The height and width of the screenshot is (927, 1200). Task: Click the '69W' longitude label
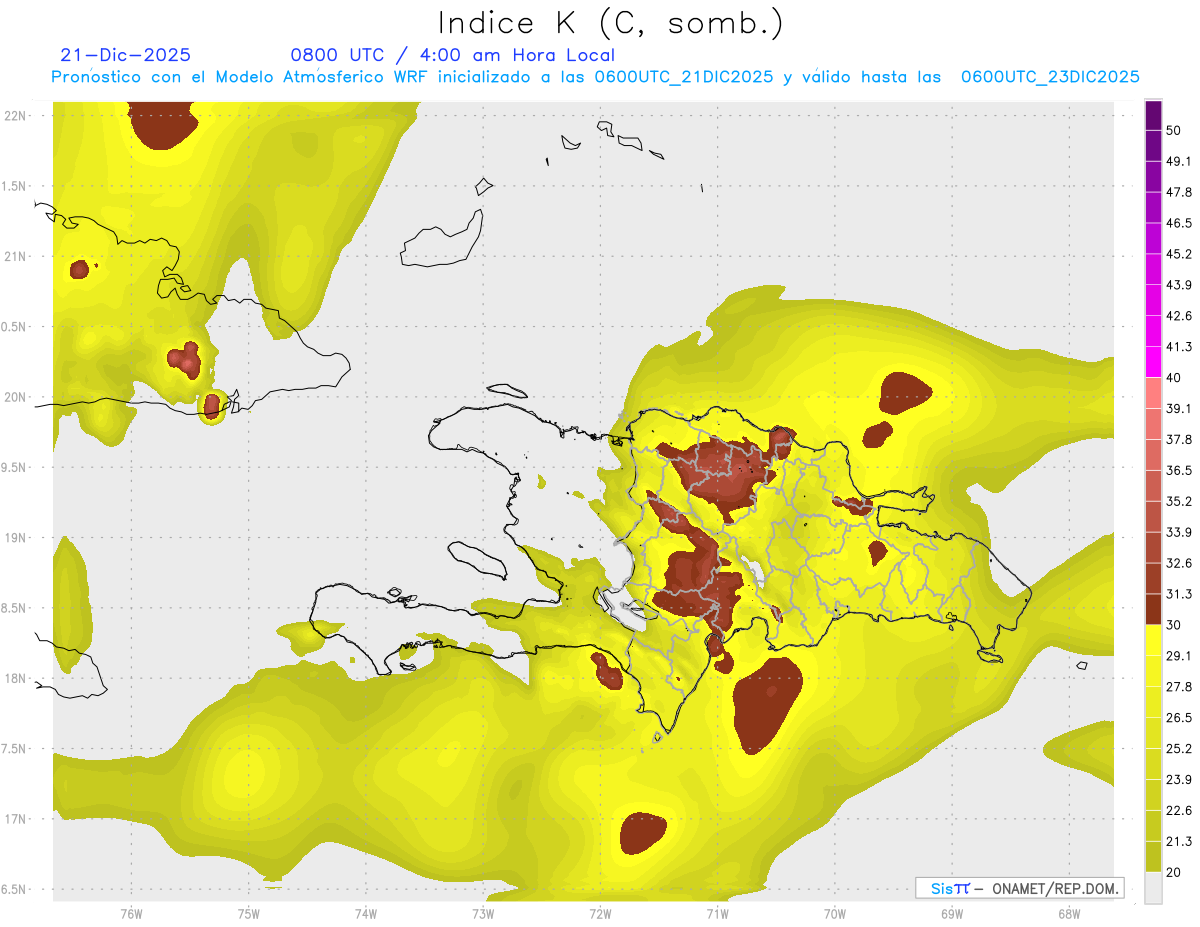coord(952,913)
